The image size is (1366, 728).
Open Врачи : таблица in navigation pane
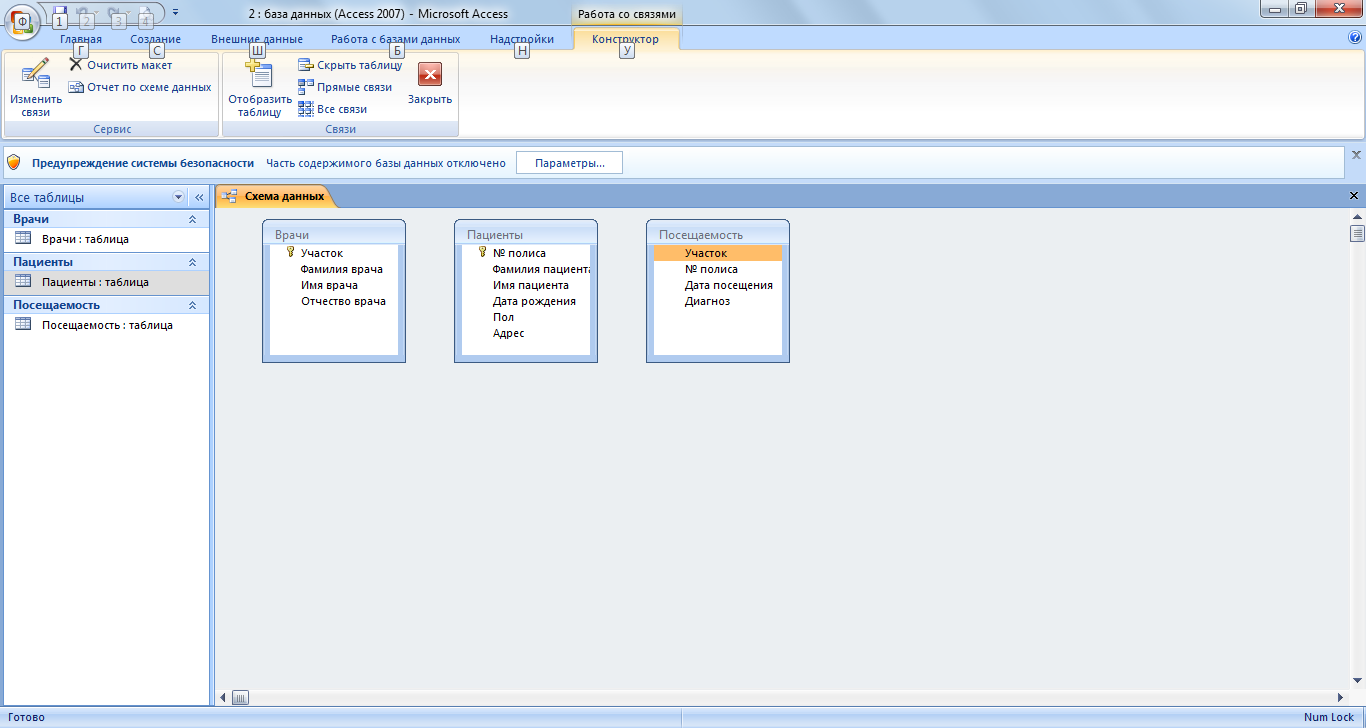click(85, 239)
